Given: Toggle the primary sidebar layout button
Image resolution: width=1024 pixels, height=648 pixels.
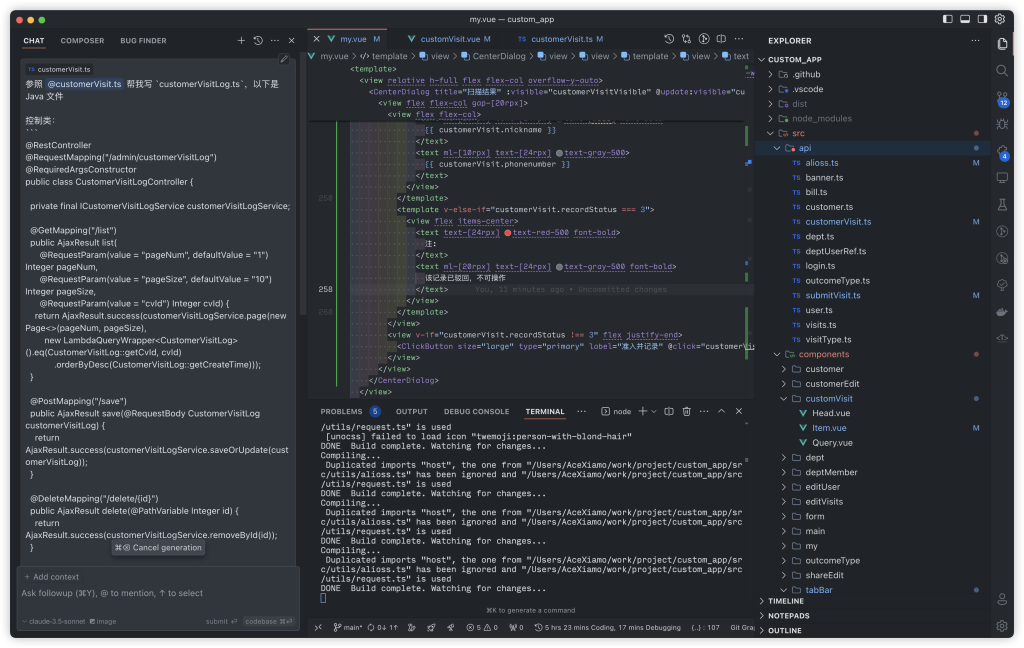Looking at the screenshot, I should [947, 19].
